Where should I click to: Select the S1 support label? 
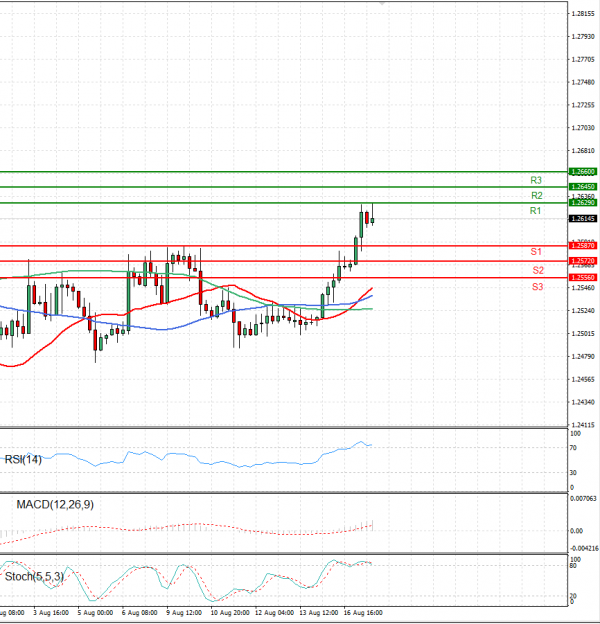[536, 252]
